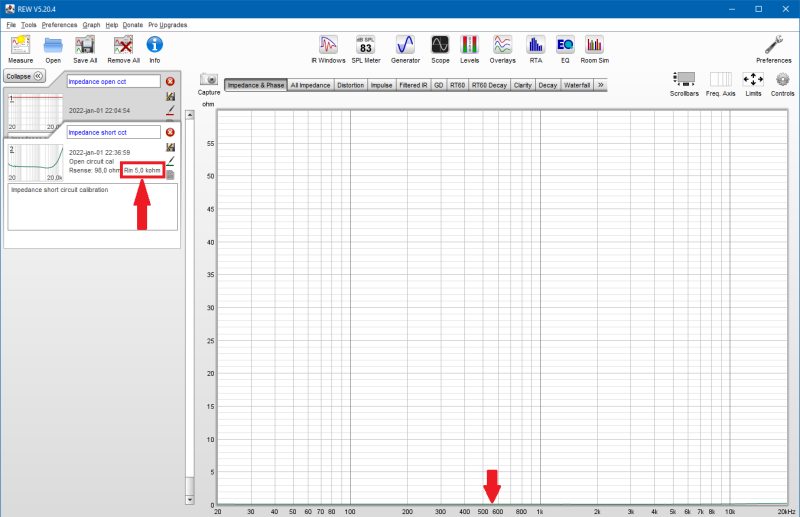Switch to RT60 Decay tab

489,85
